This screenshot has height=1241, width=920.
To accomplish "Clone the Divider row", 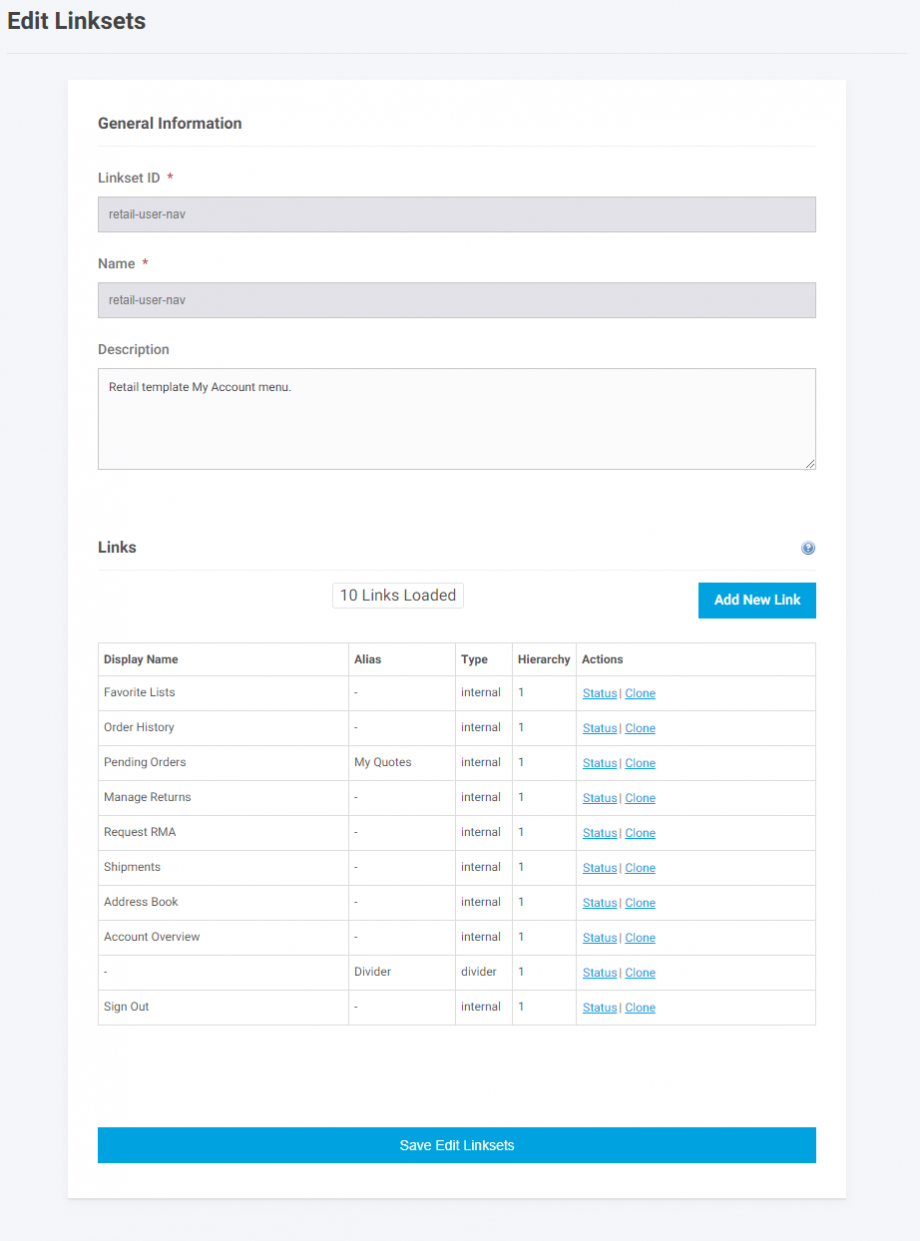I will pos(640,973).
